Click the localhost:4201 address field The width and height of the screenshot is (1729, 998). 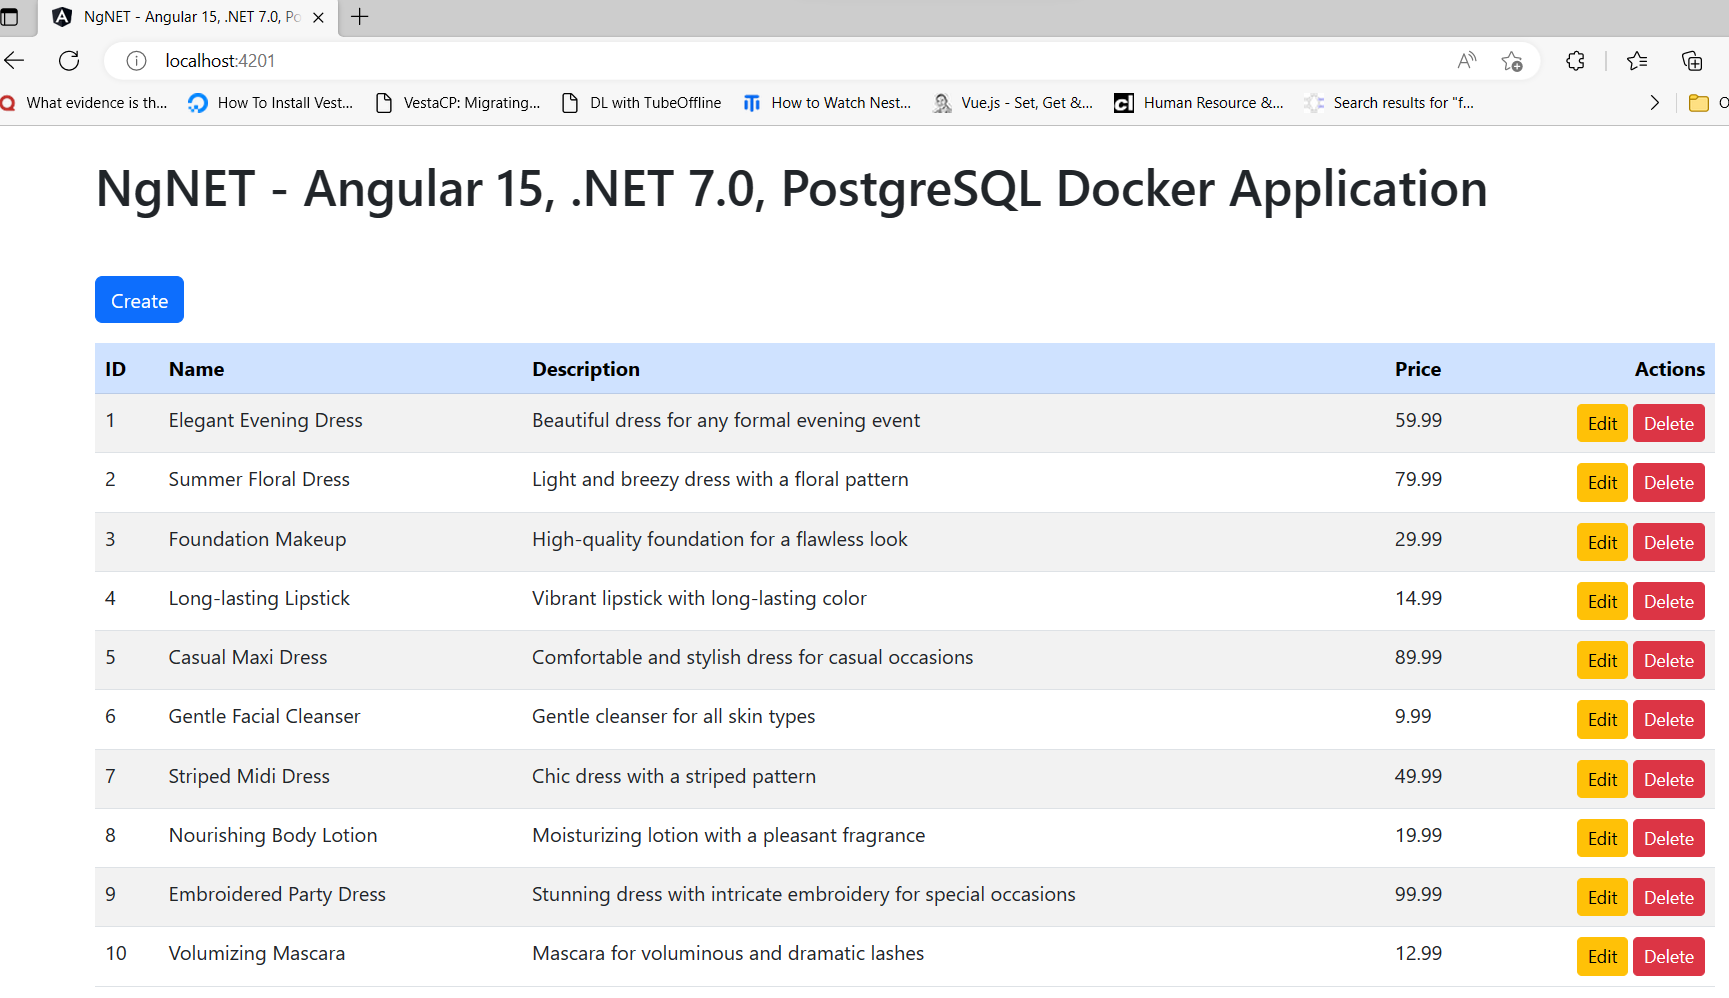(700, 61)
